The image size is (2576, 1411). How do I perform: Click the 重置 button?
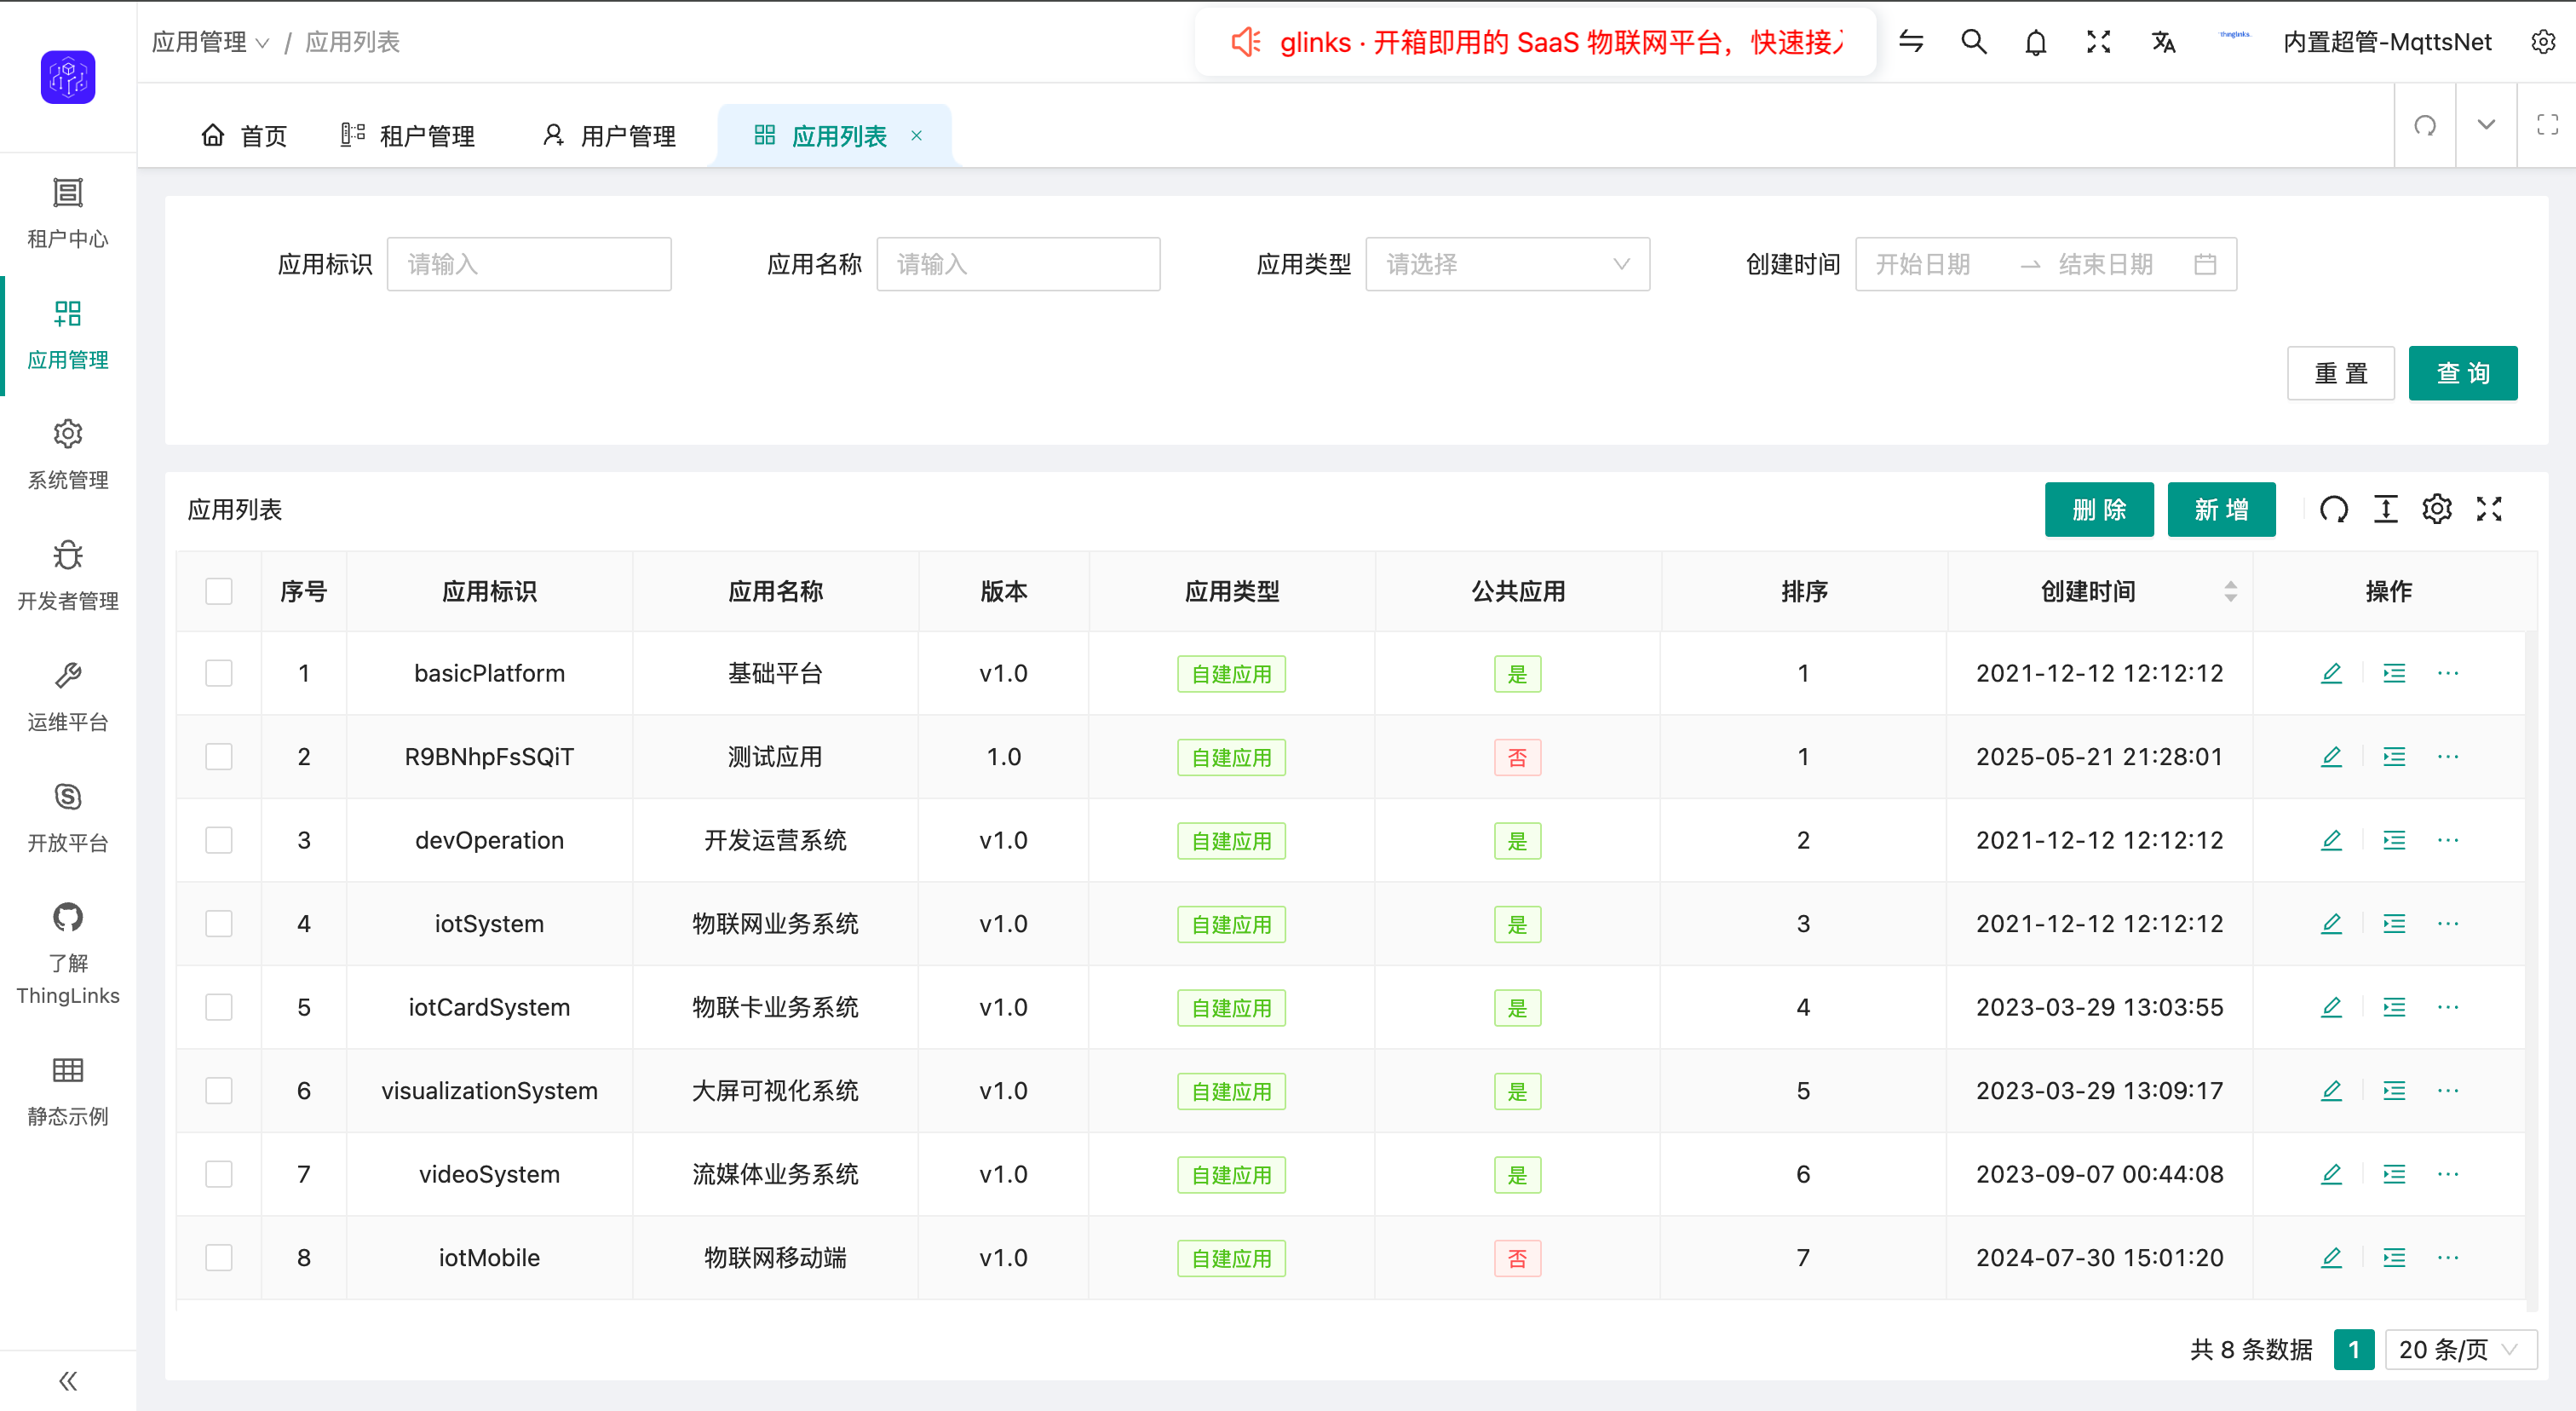[x=2340, y=373]
